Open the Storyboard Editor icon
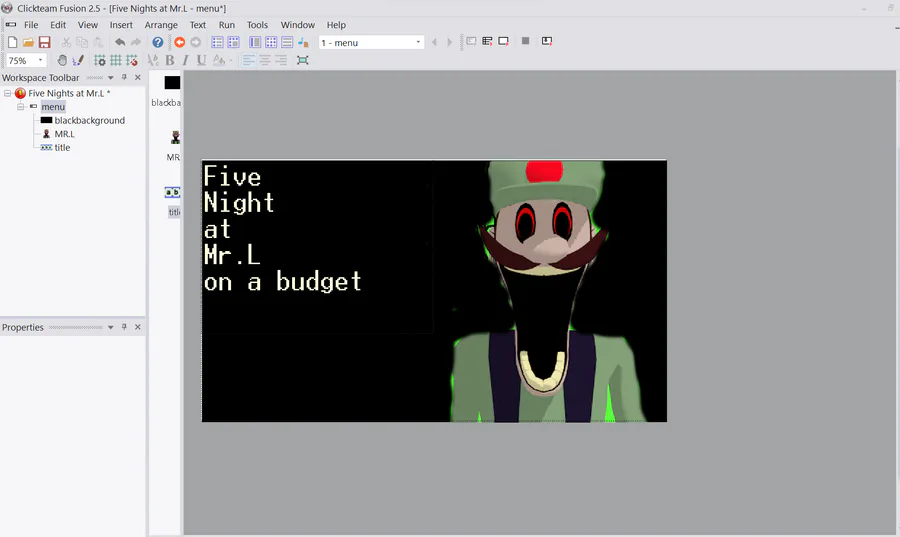Image resolution: width=900 pixels, height=537 pixels. pos(218,42)
